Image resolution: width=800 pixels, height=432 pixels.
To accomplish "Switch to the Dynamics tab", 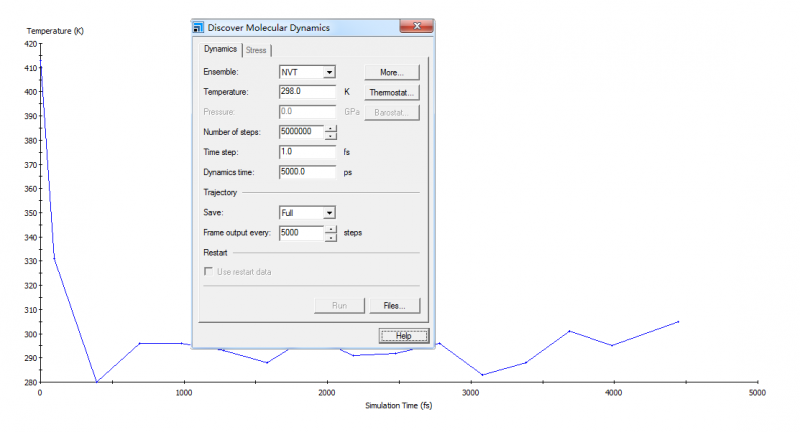I will [220, 49].
